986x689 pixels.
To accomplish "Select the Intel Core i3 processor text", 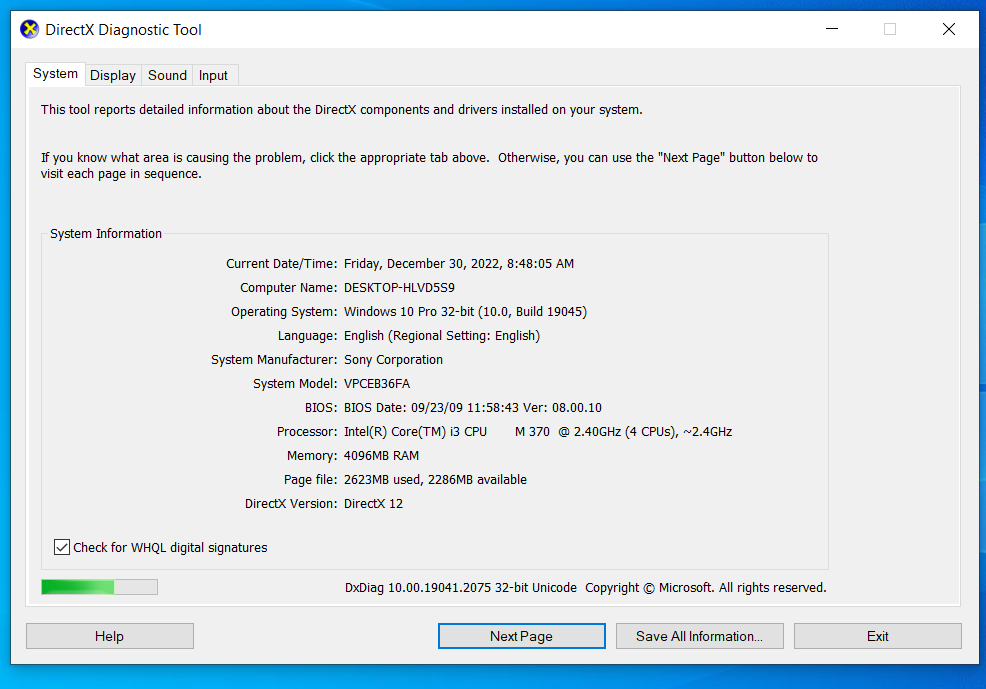I will coord(538,432).
